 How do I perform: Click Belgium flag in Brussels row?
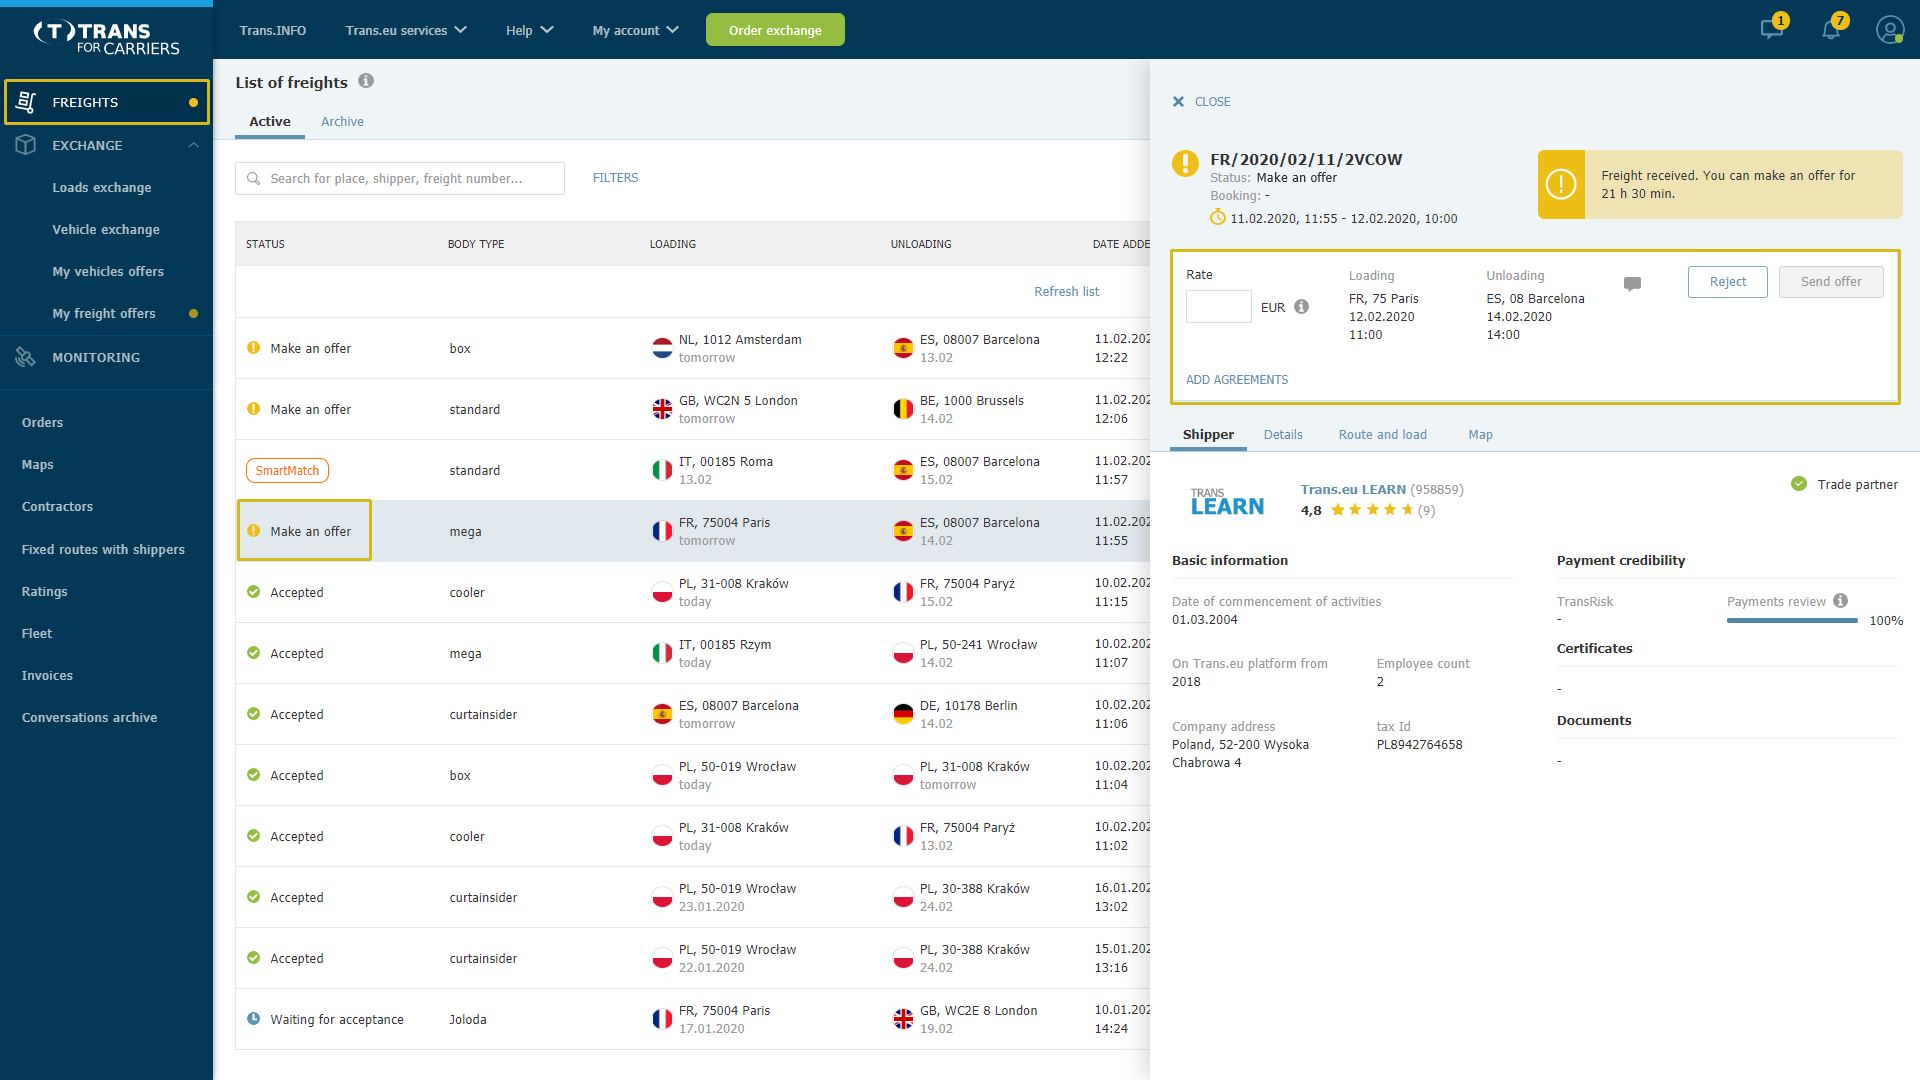903,409
